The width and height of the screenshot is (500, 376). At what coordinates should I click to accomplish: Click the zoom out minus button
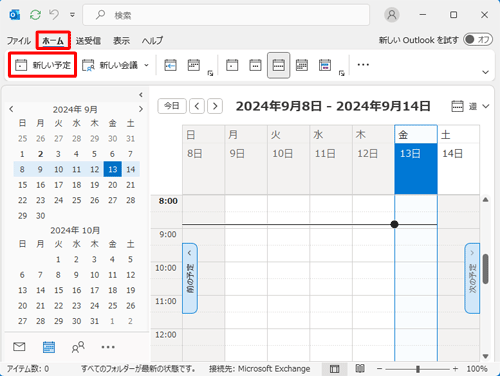pyautogui.click(x=379, y=369)
